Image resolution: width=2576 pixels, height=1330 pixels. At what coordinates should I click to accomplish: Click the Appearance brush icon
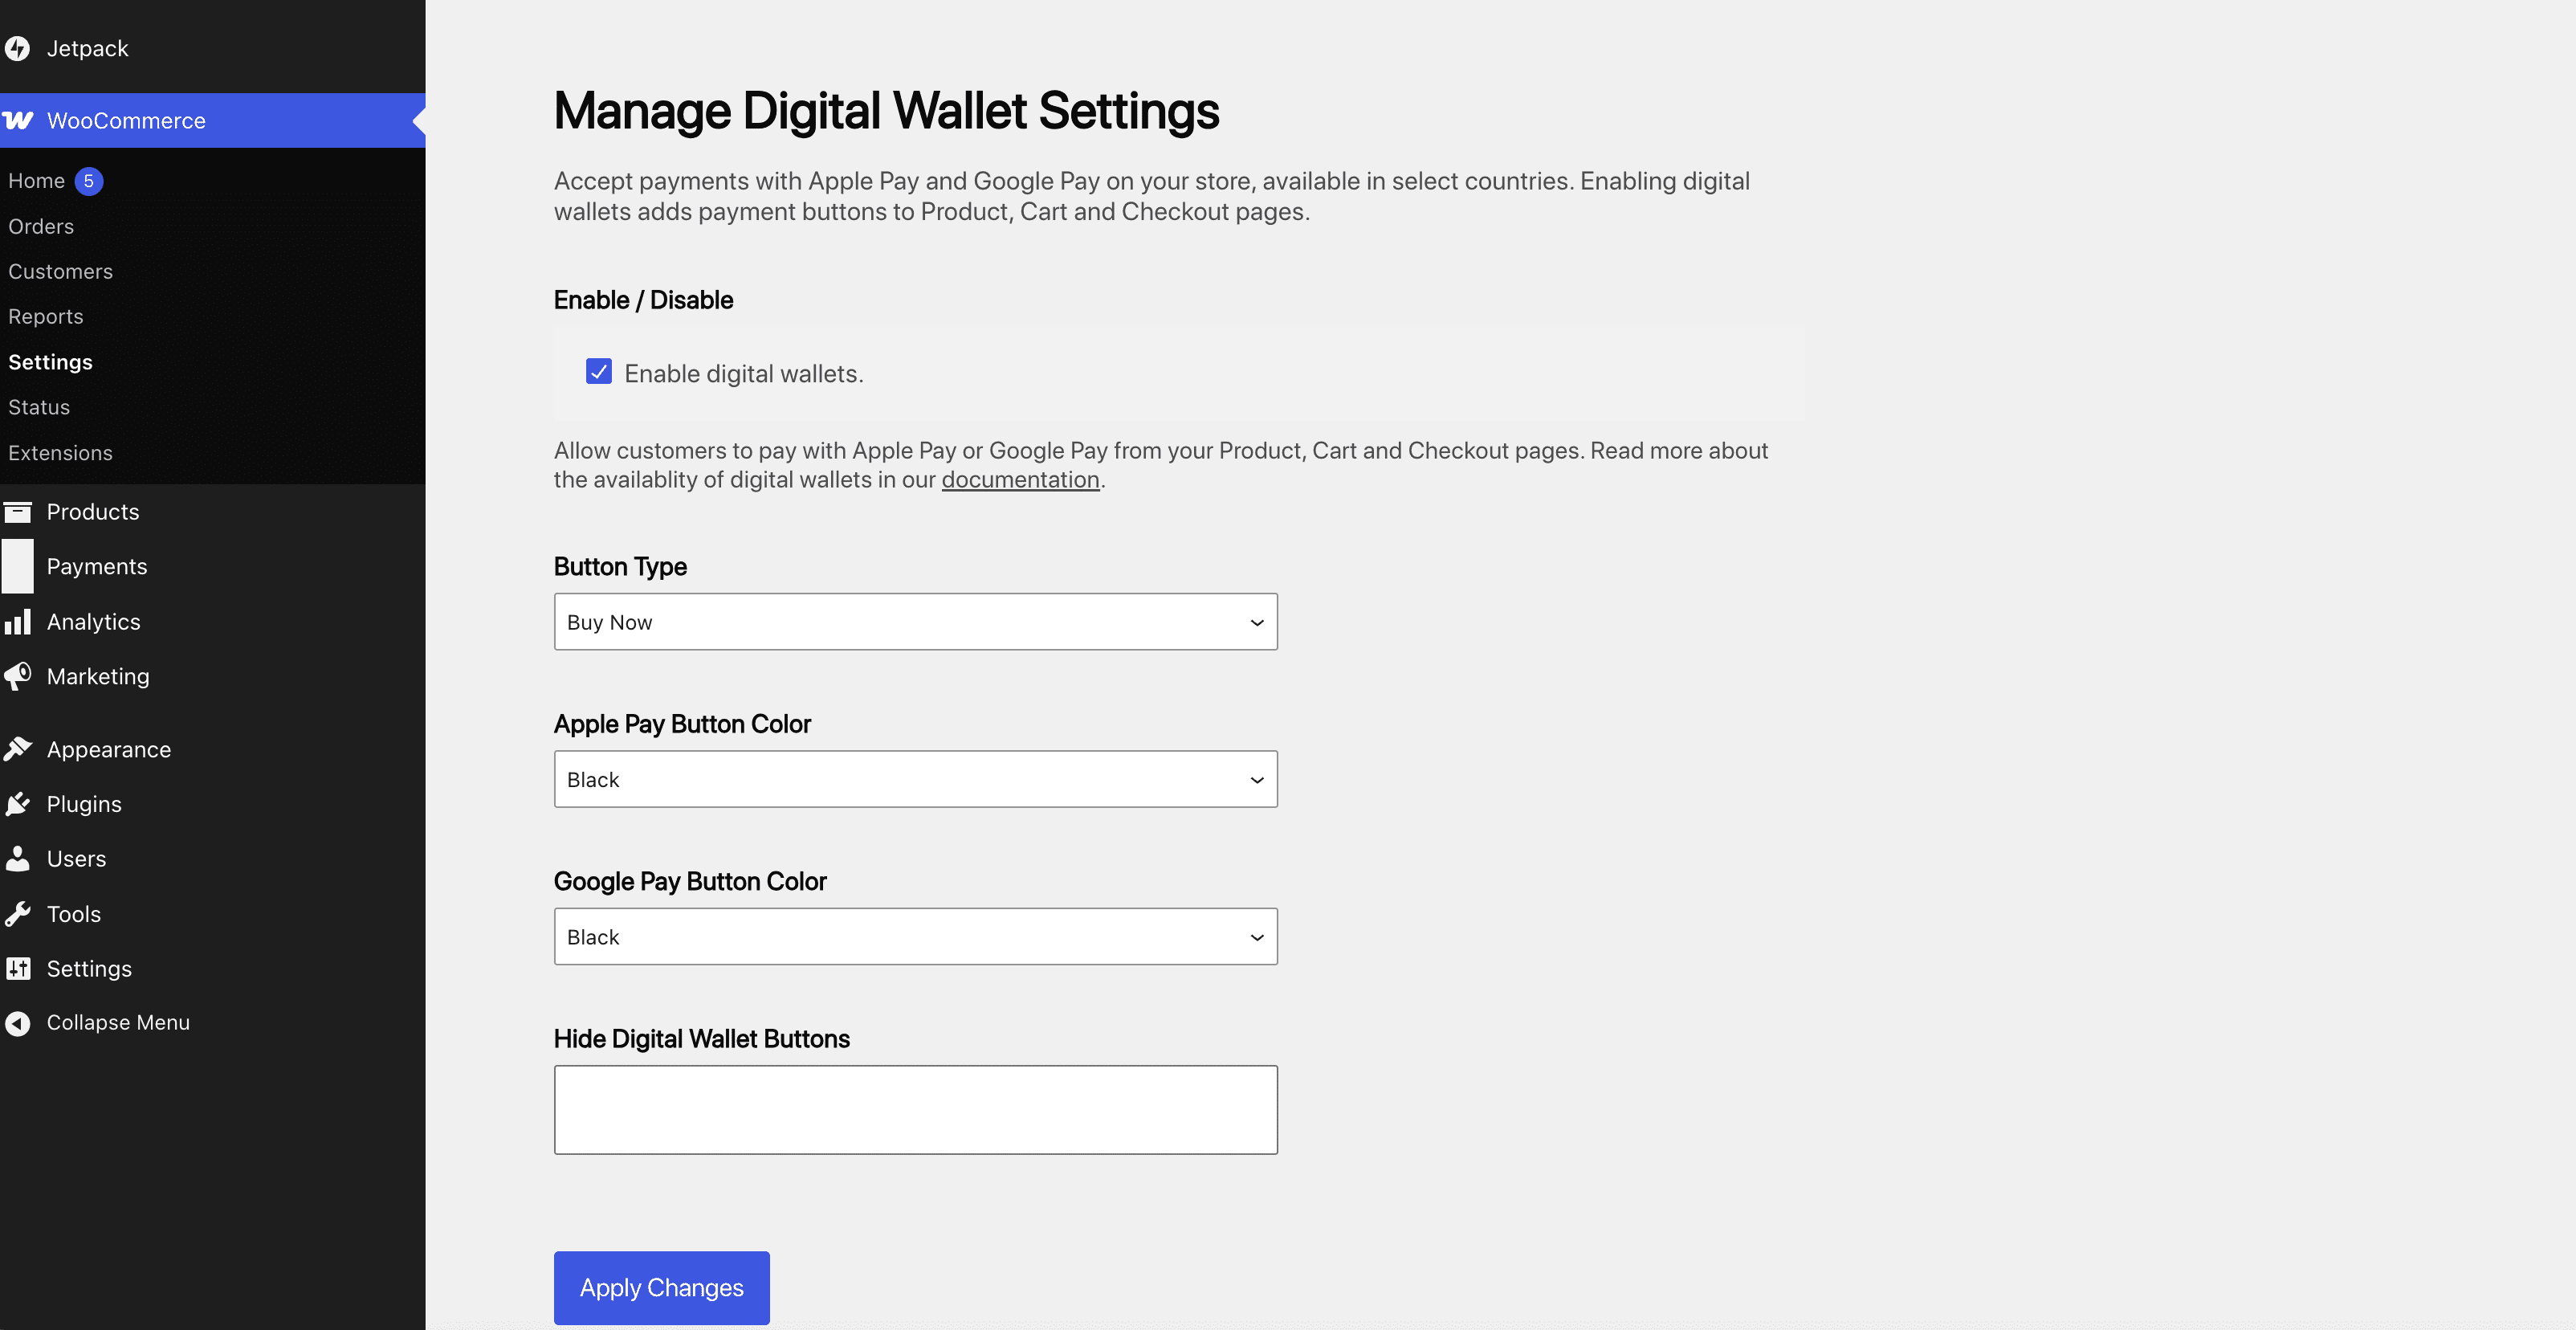(18, 748)
